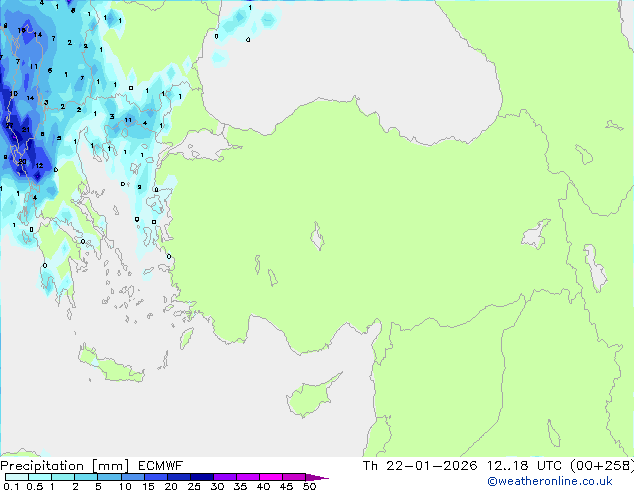Viewport: 634px width, 490px height.
Task: Click the 1–2 mm legend swatch
Action: pyautogui.click(x=63, y=477)
